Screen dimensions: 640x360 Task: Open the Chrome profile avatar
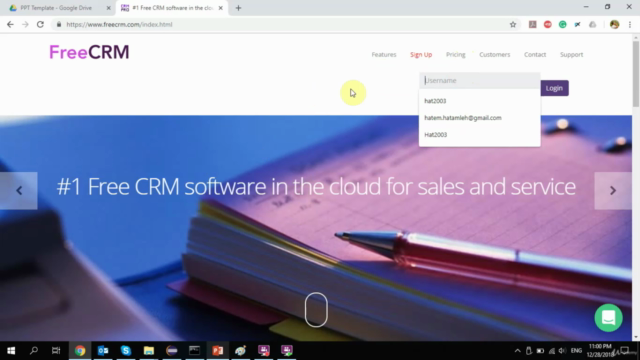614,24
